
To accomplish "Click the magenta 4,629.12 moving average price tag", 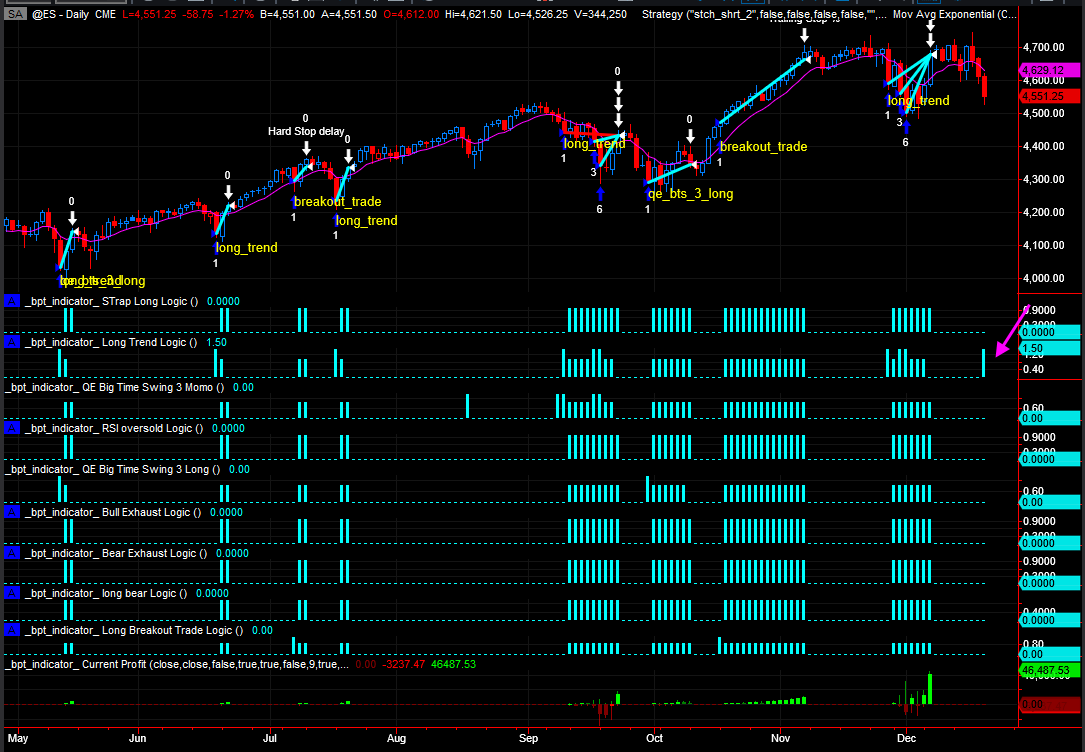I will (1048, 70).
